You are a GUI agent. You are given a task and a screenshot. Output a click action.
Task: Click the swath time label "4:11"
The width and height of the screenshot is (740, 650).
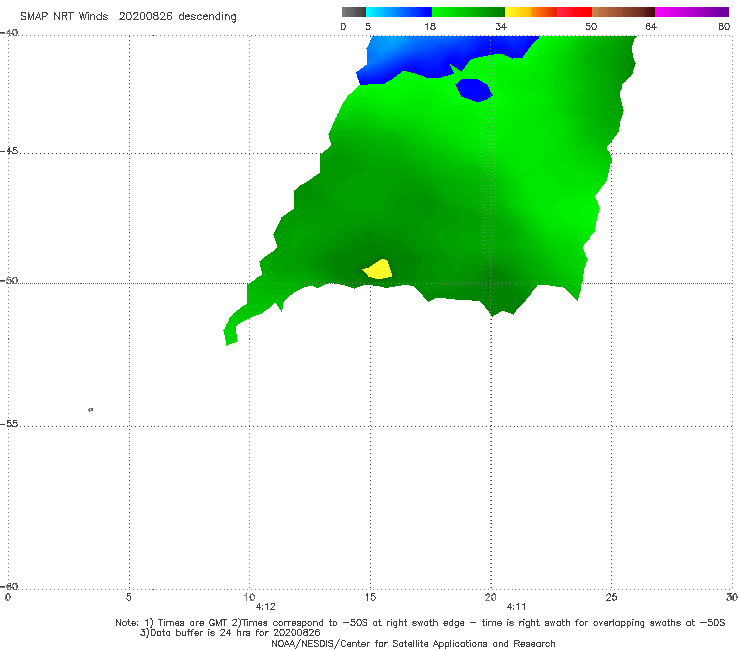tap(516, 607)
